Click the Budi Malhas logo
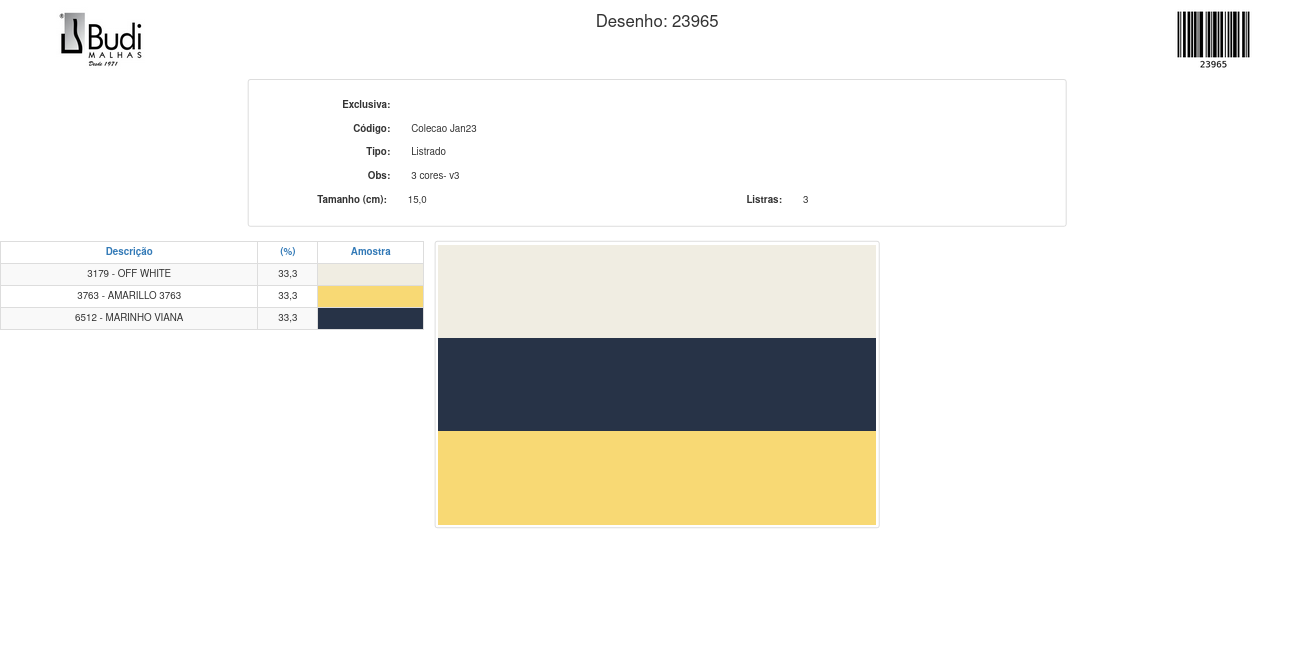This screenshot has width=1310, height=655. (101, 39)
